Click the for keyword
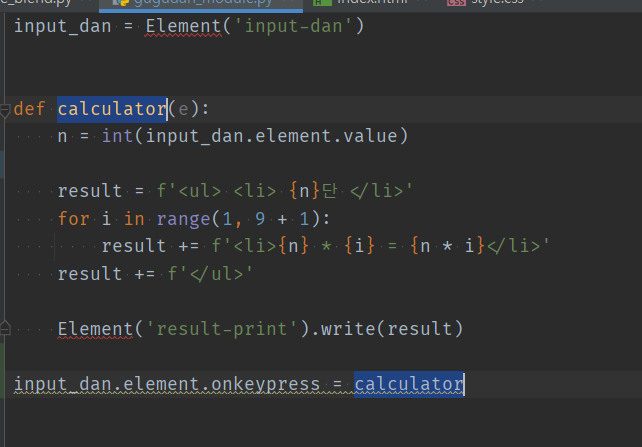 pyautogui.click(x=73, y=219)
